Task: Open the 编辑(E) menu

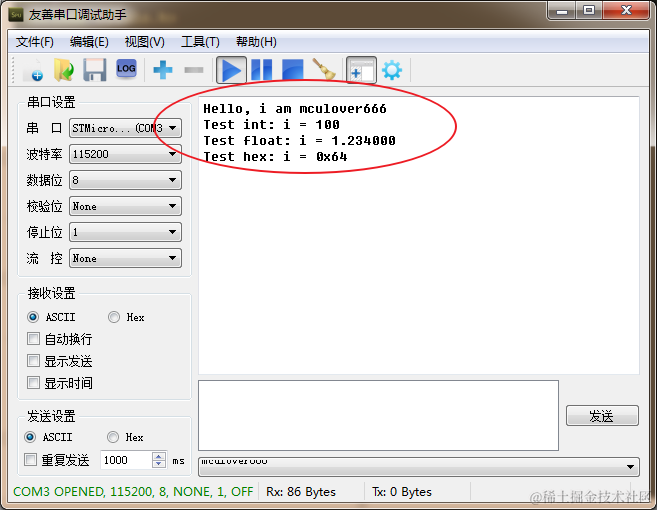Action: (89, 41)
